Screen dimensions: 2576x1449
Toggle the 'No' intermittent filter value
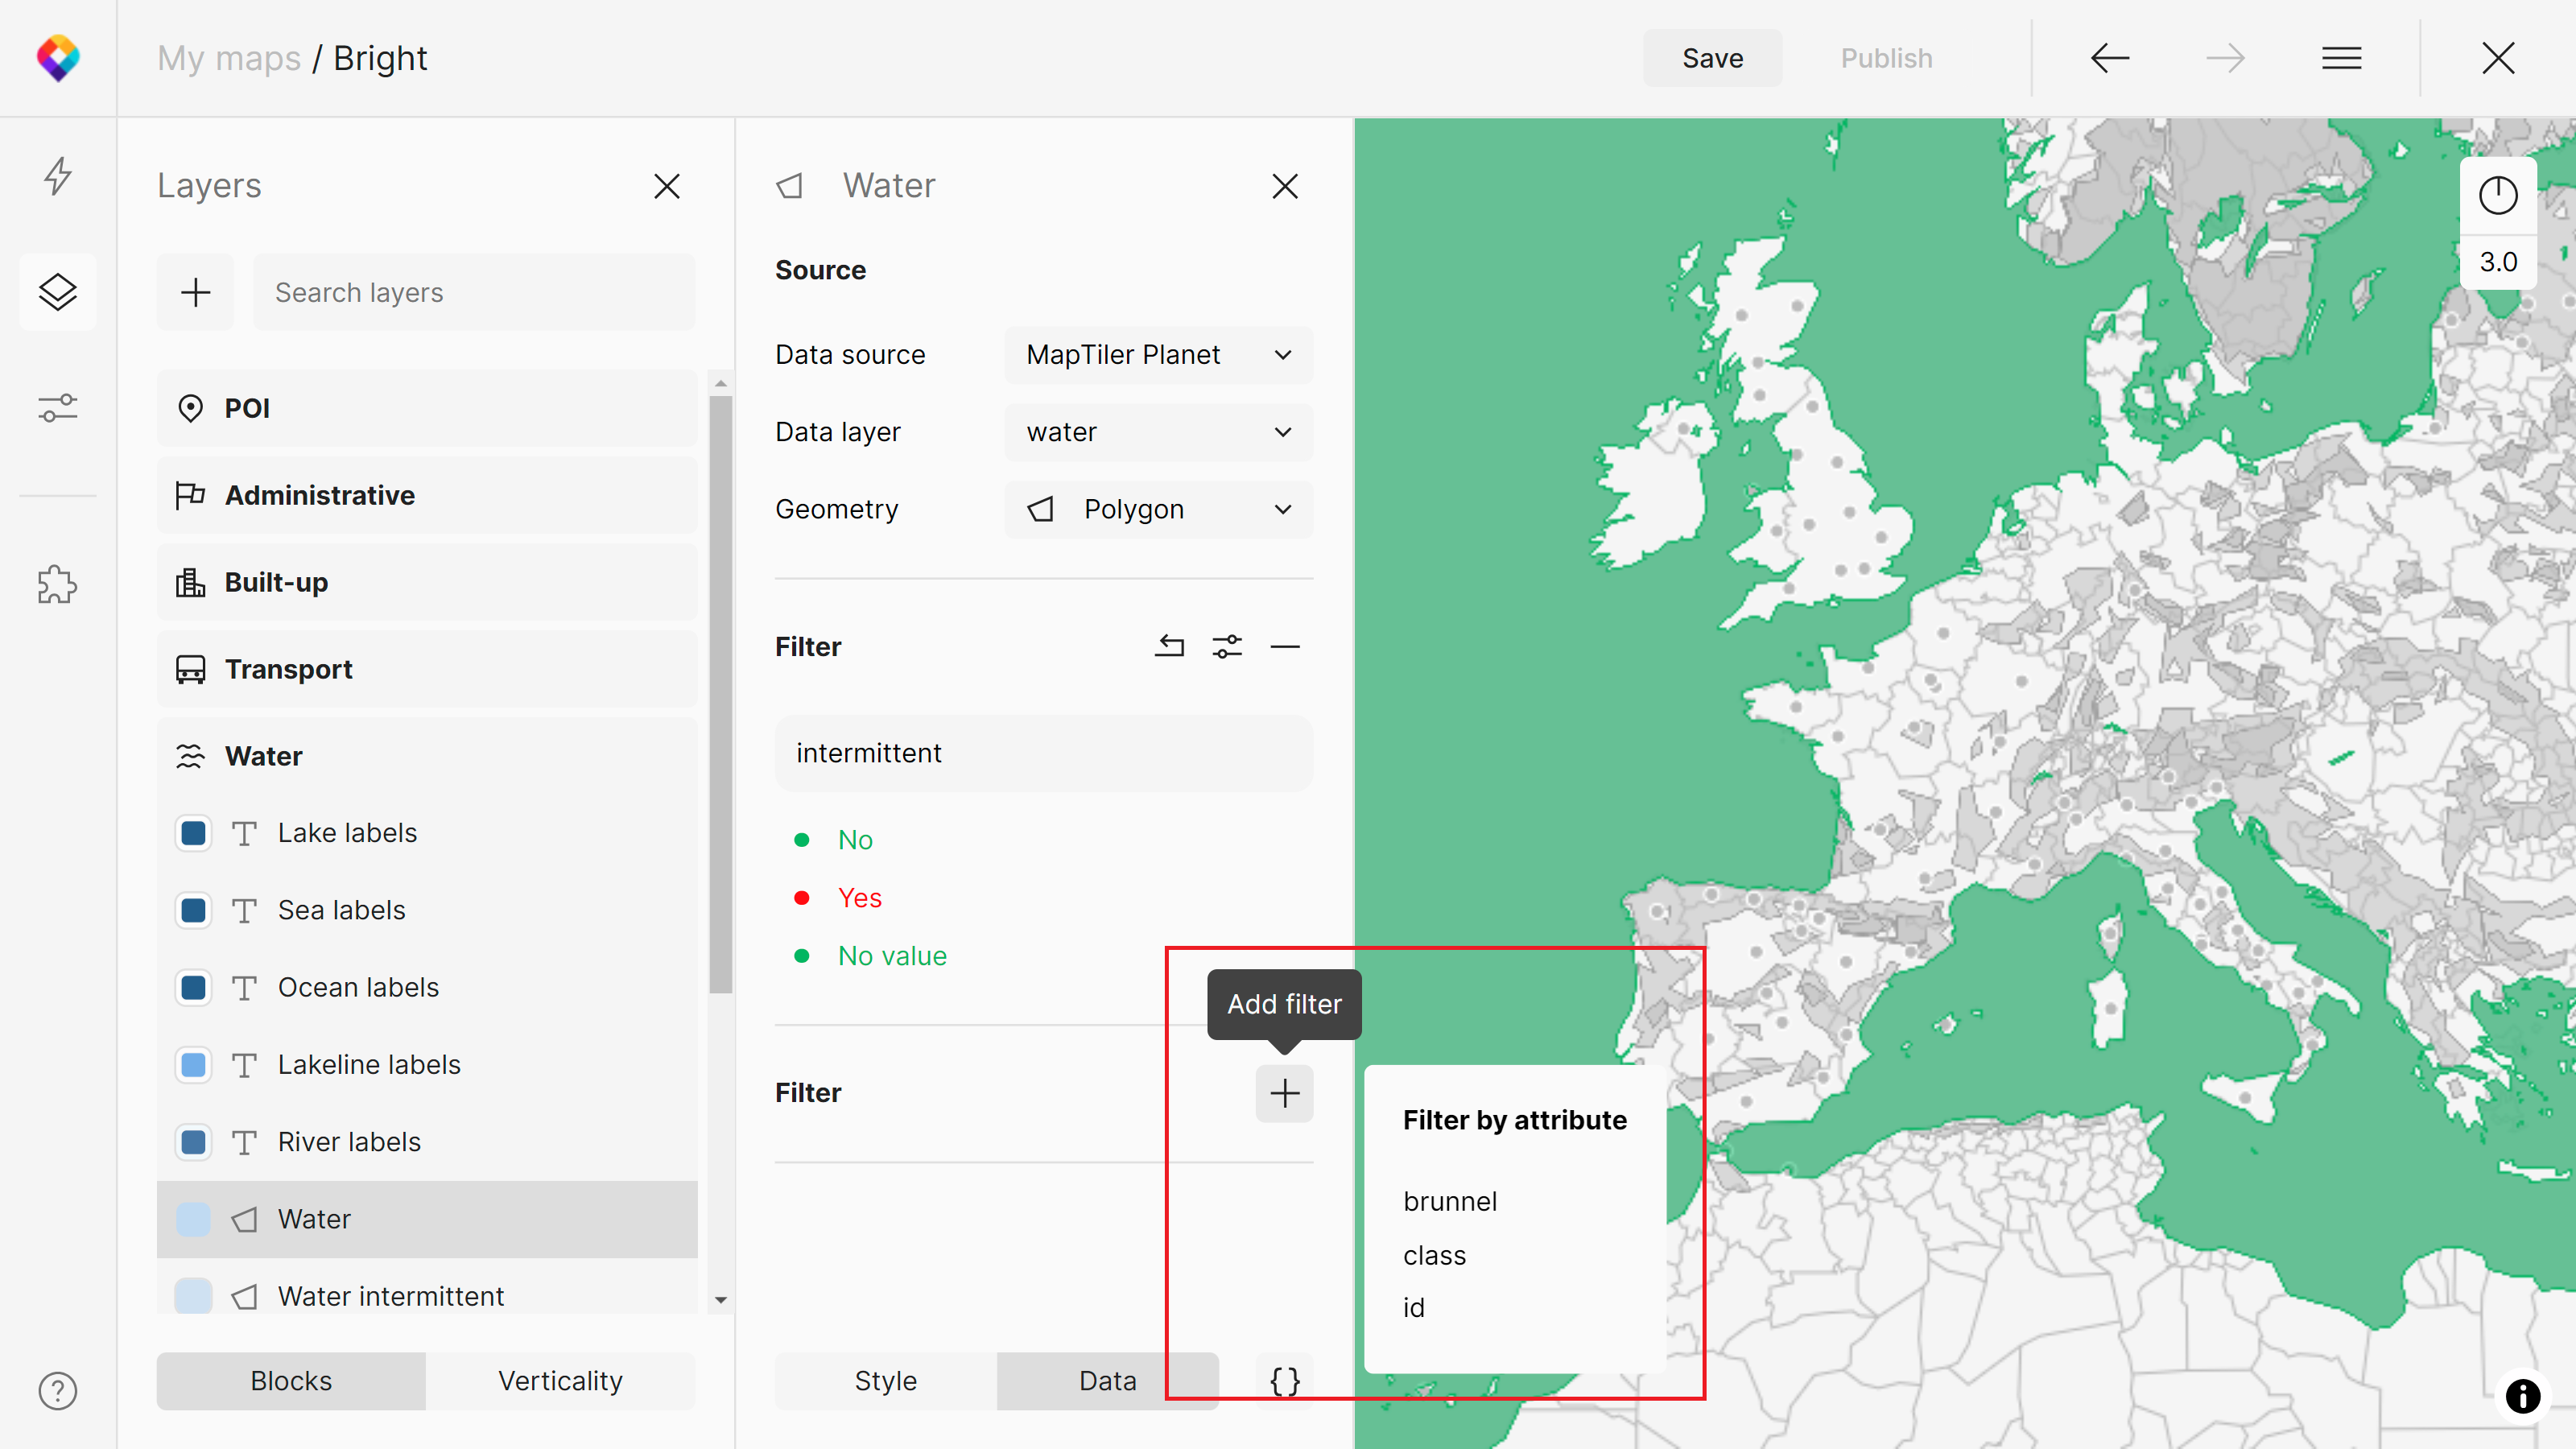click(854, 840)
